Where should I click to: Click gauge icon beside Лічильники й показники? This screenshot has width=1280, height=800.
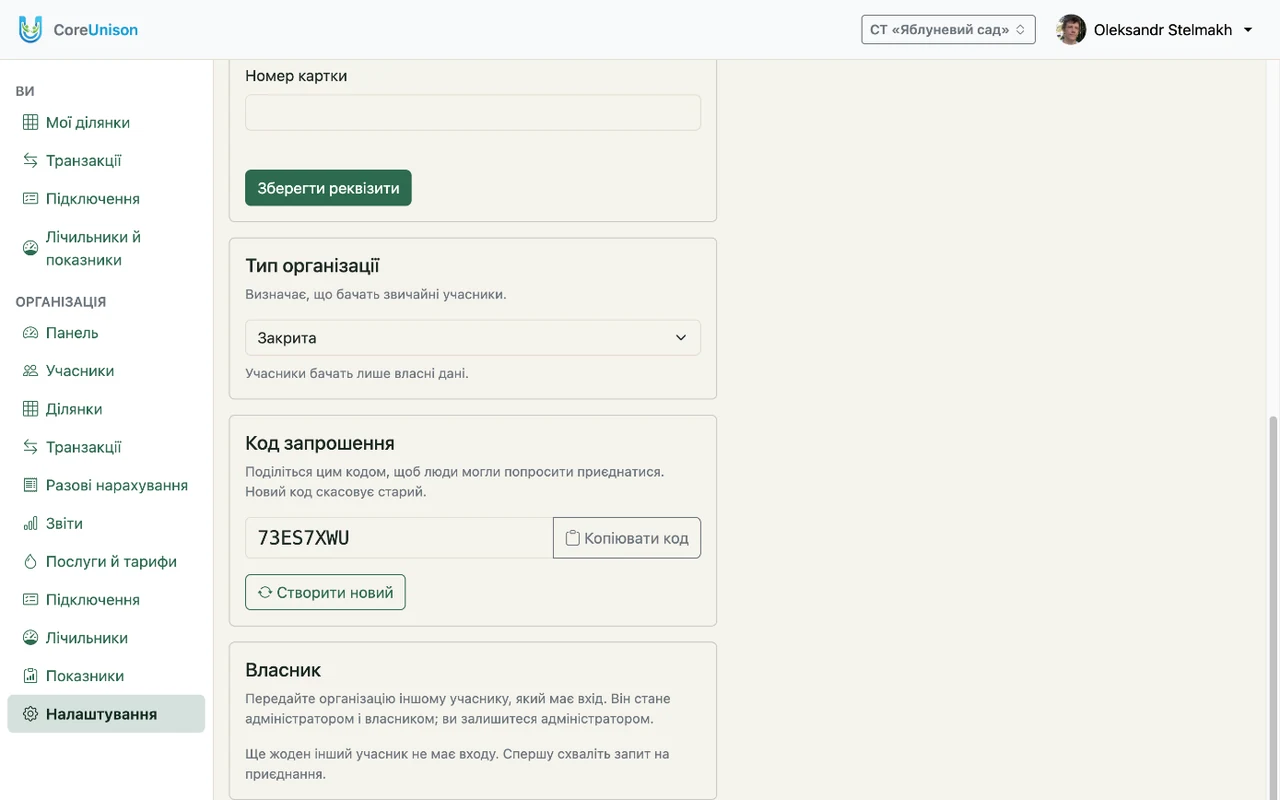click(x=31, y=248)
